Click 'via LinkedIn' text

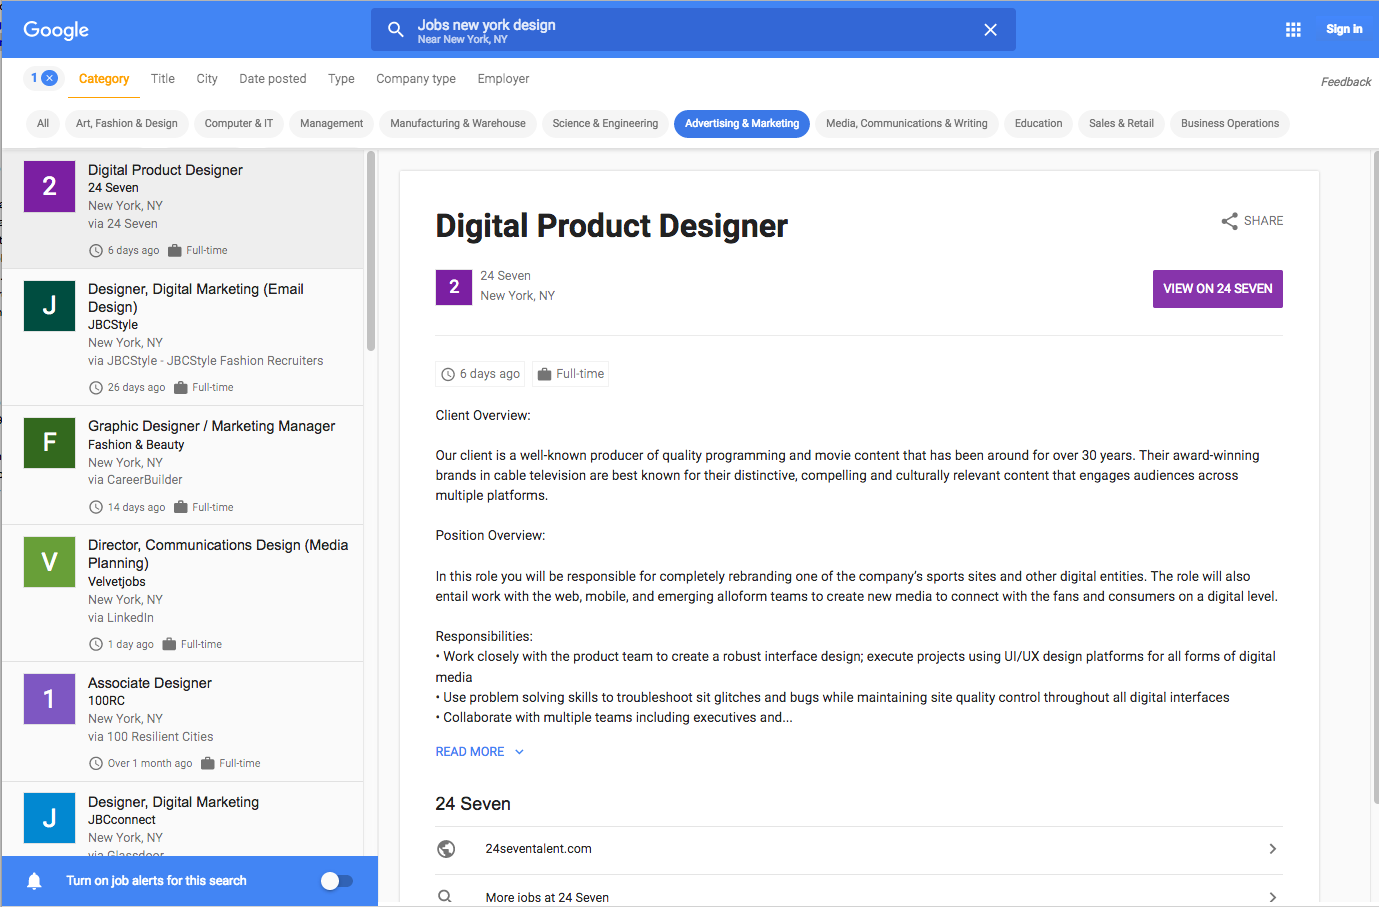(x=121, y=618)
